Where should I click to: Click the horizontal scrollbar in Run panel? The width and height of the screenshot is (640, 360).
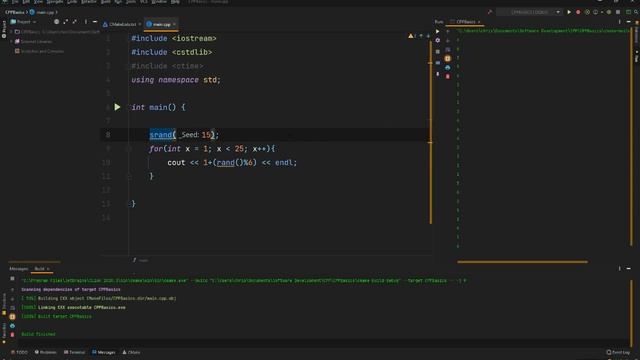(522, 262)
